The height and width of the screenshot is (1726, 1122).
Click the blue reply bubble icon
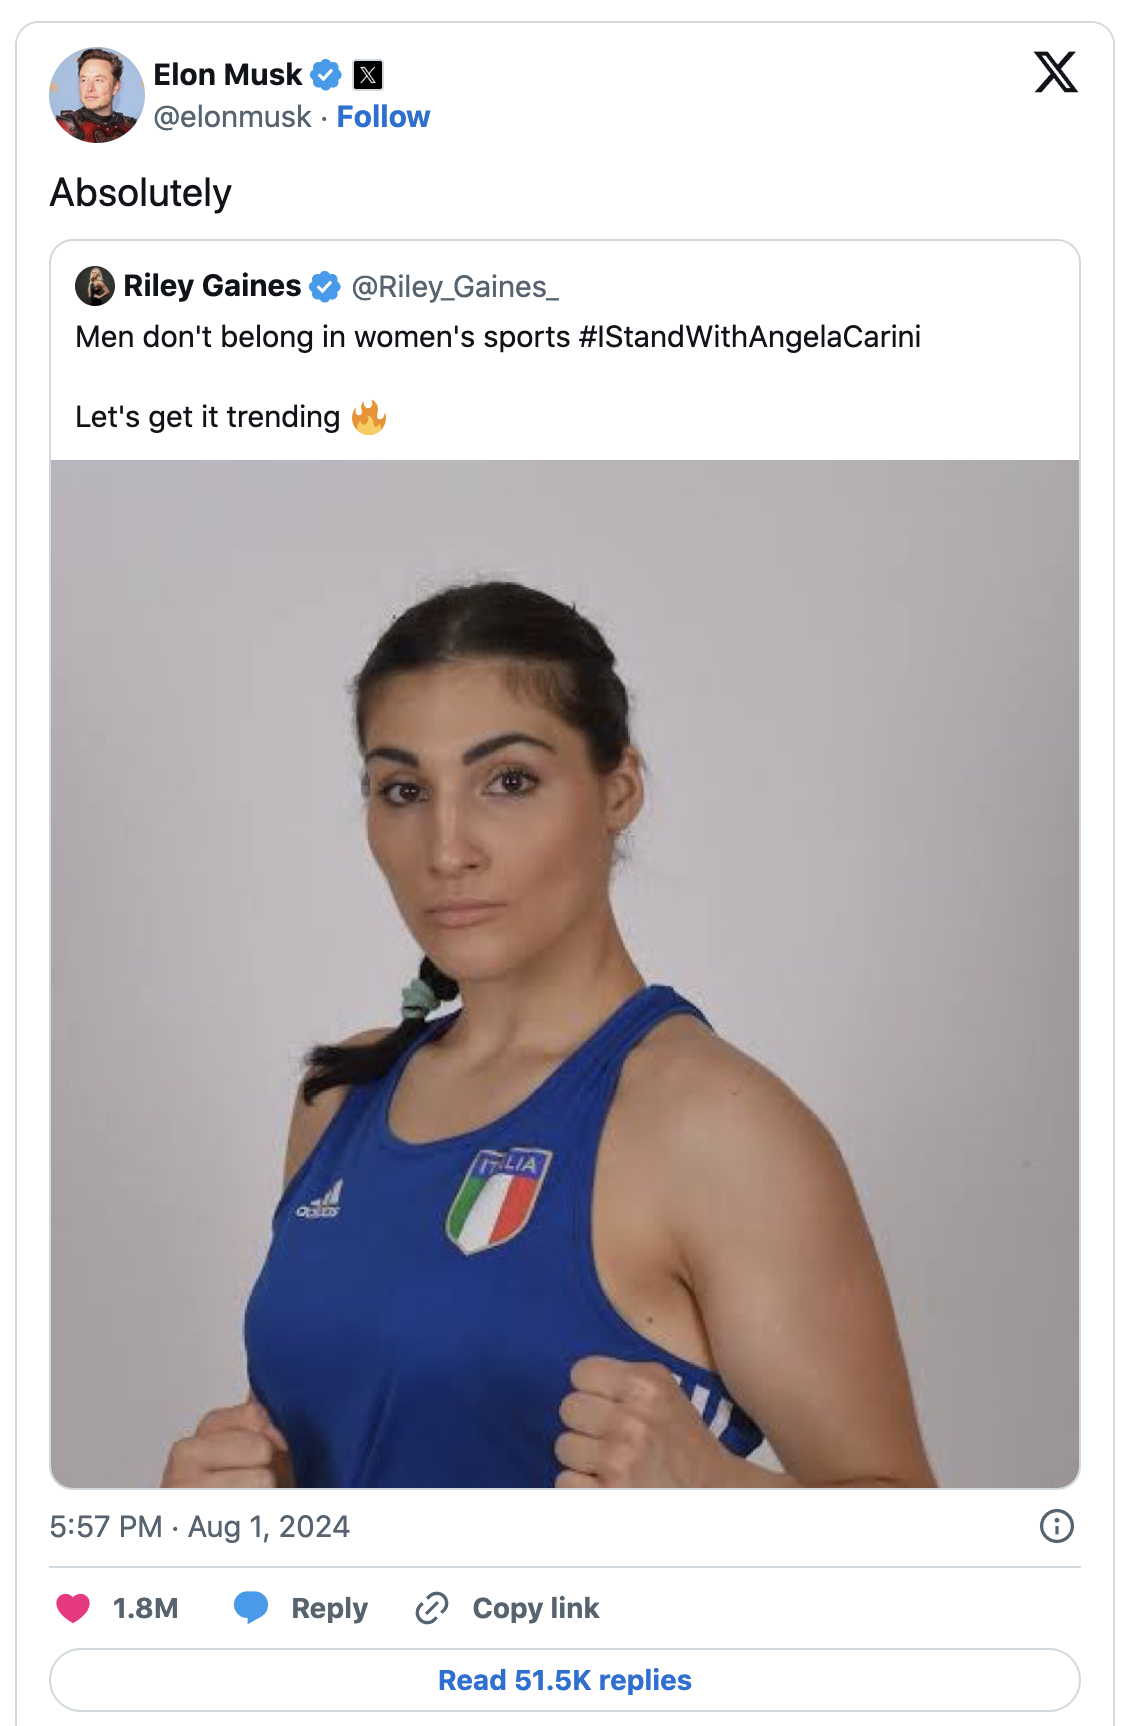pos(251,1607)
